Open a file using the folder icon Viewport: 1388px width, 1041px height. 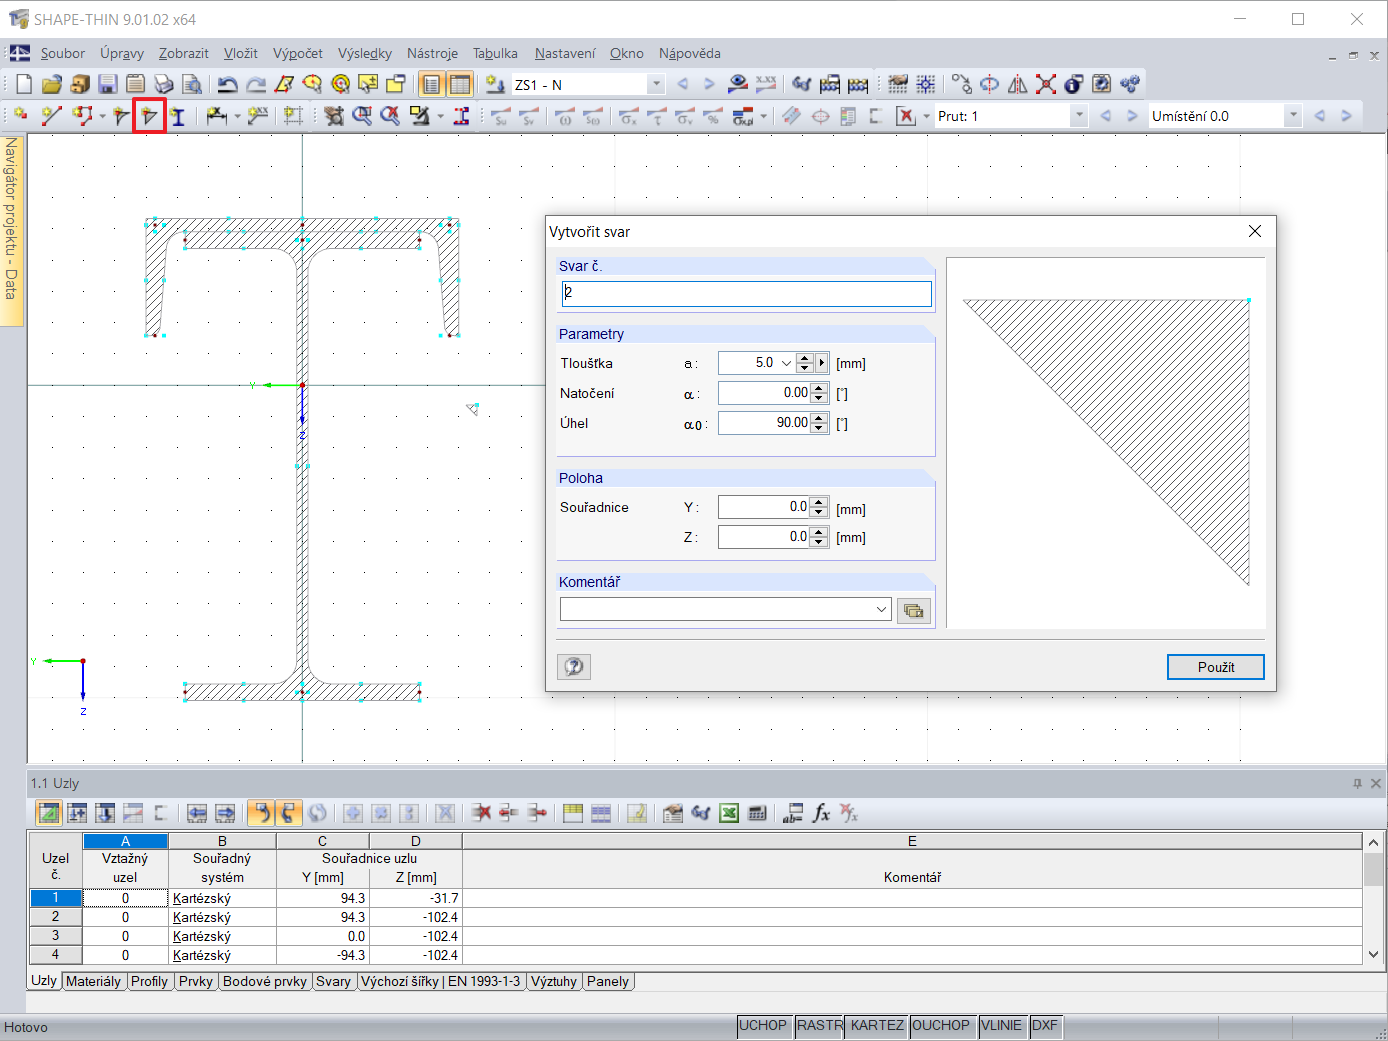coord(52,84)
